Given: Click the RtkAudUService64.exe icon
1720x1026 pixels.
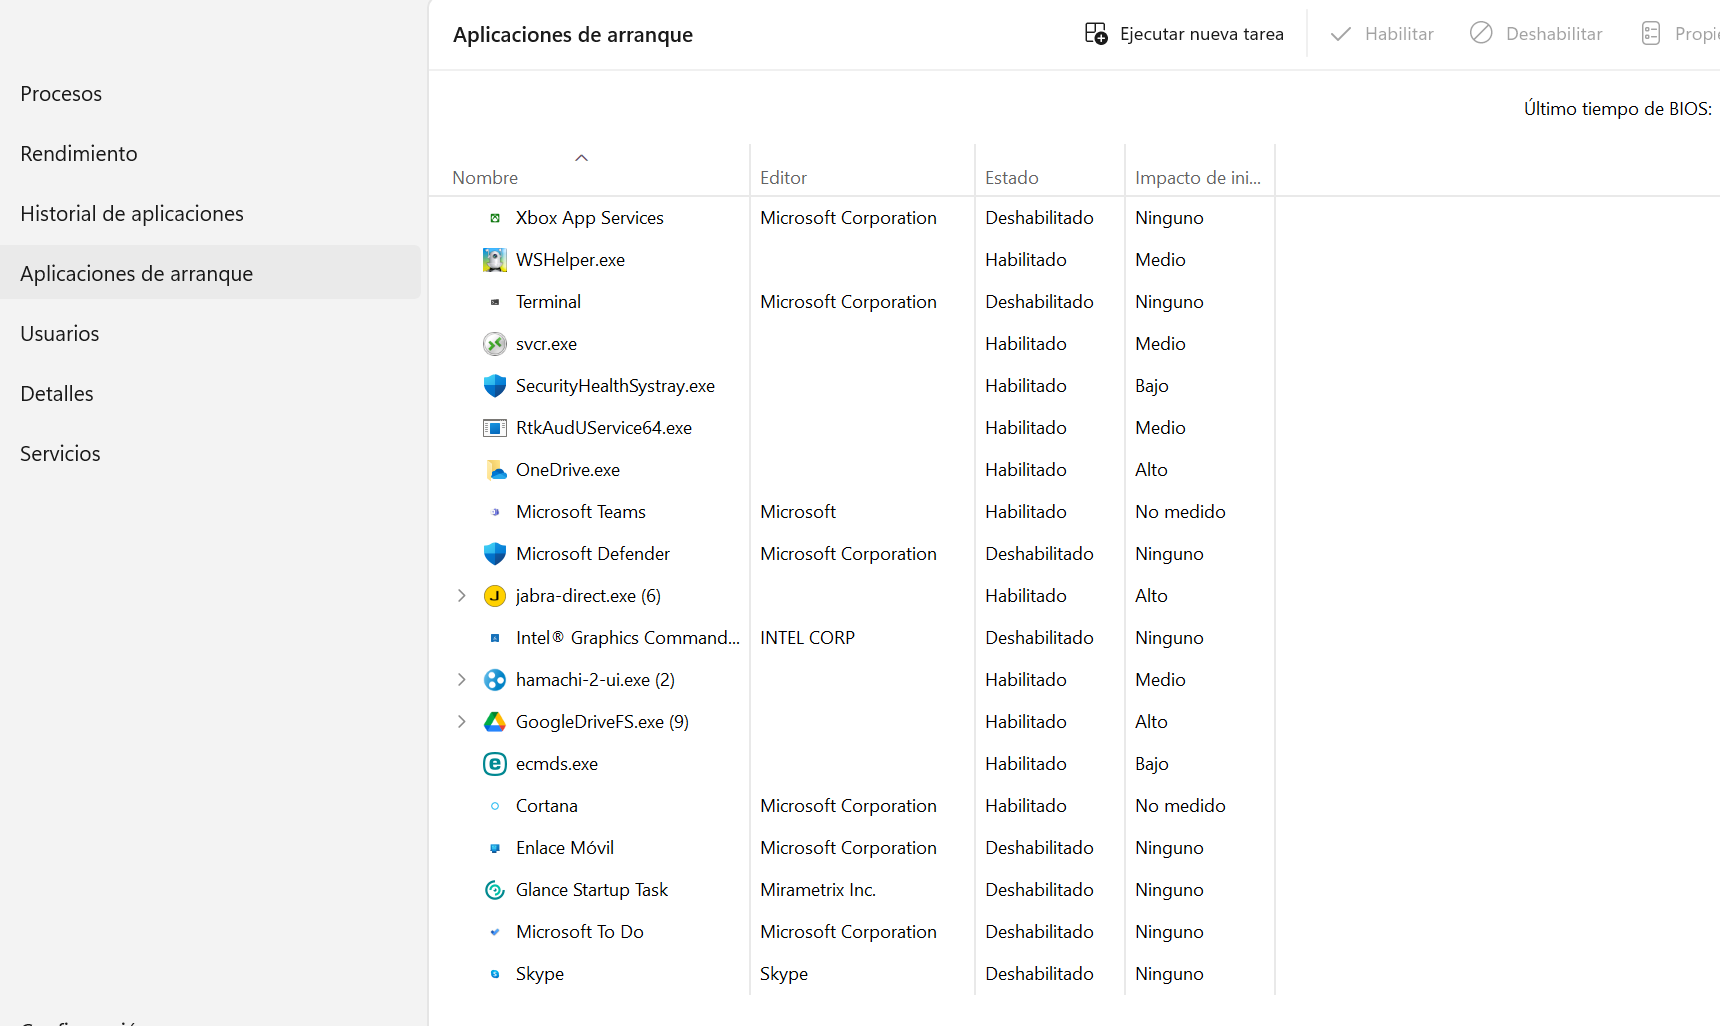Looking at the screenshot, I should coord(495,428).
